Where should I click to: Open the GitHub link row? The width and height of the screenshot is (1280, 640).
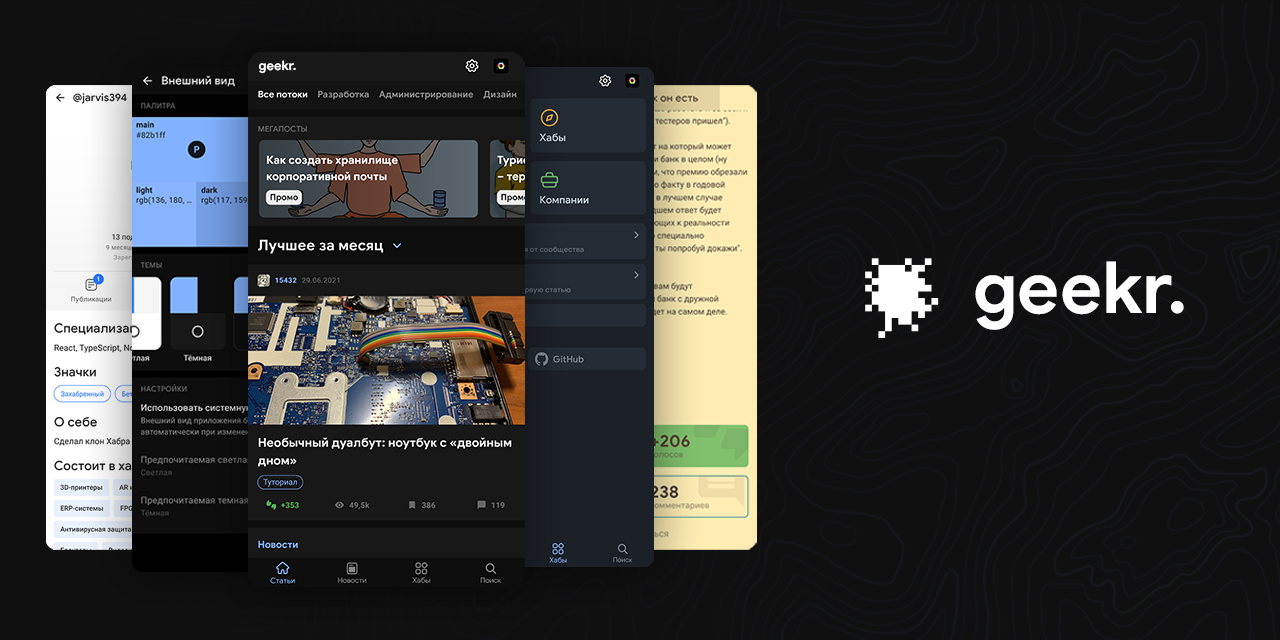pos(588,359)
